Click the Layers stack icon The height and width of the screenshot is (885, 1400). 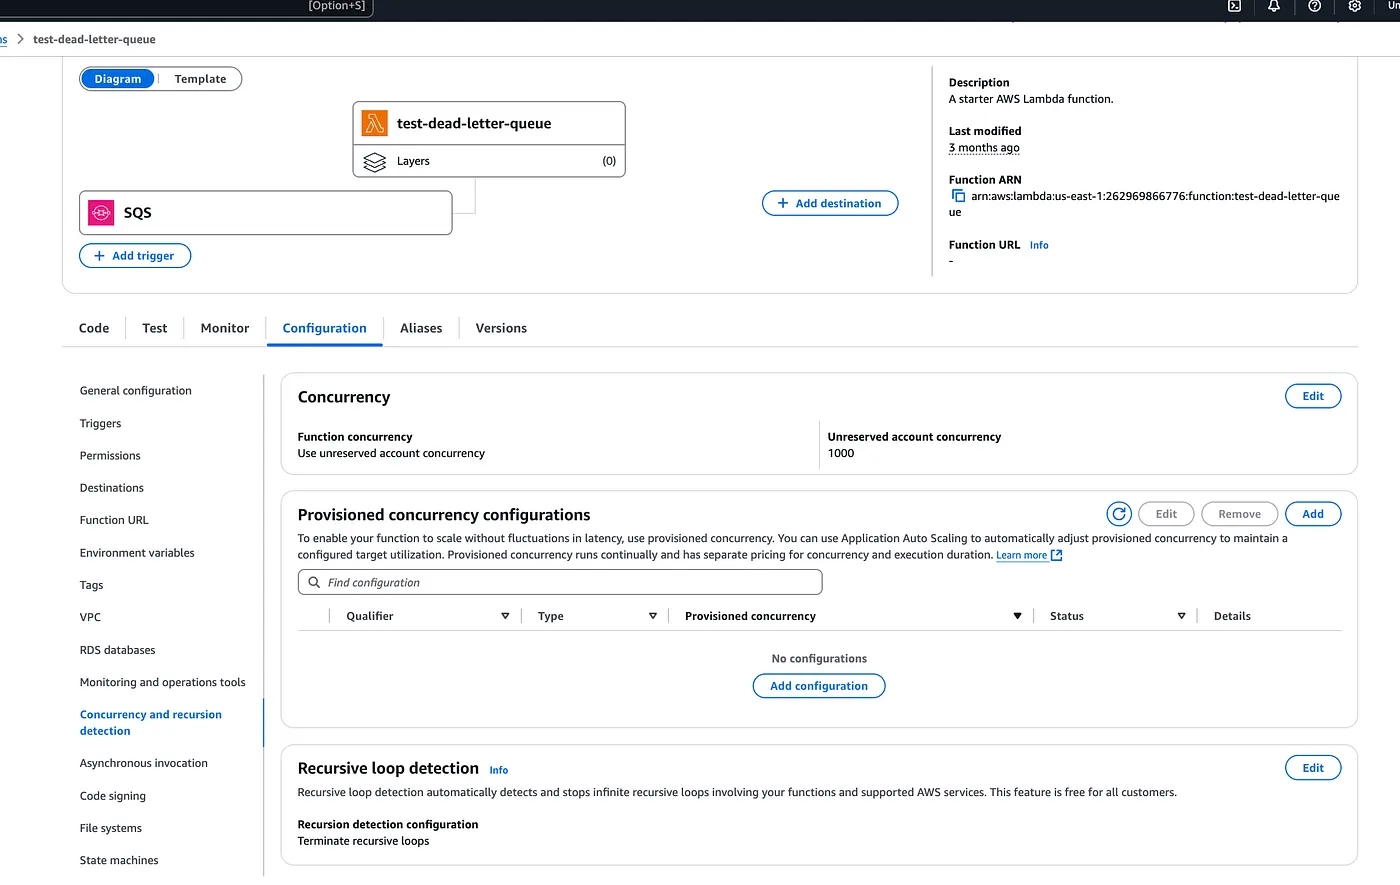(375, 161)
